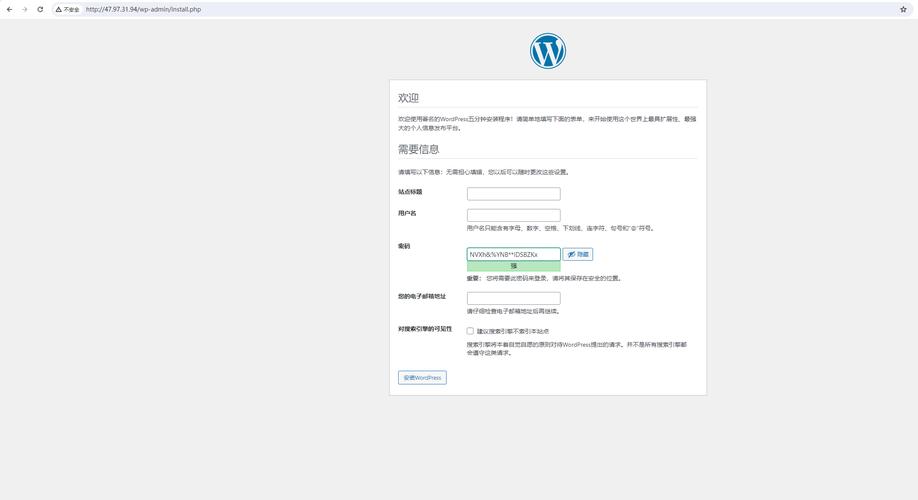918x500 pixels.
Task: Check discourage search engines checkbox
Action: (x=470, y=331)
